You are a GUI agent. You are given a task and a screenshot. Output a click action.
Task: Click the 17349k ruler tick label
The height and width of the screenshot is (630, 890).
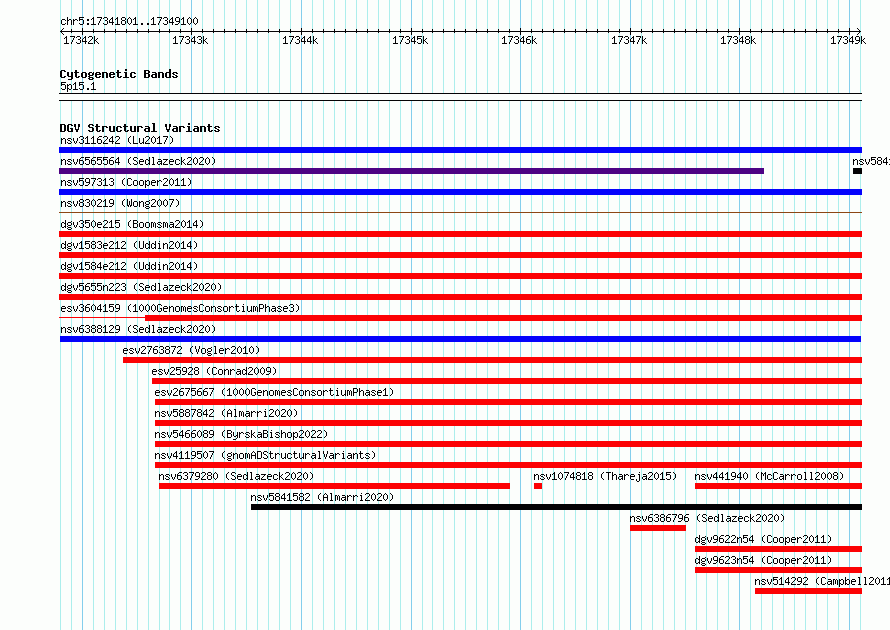848,40
